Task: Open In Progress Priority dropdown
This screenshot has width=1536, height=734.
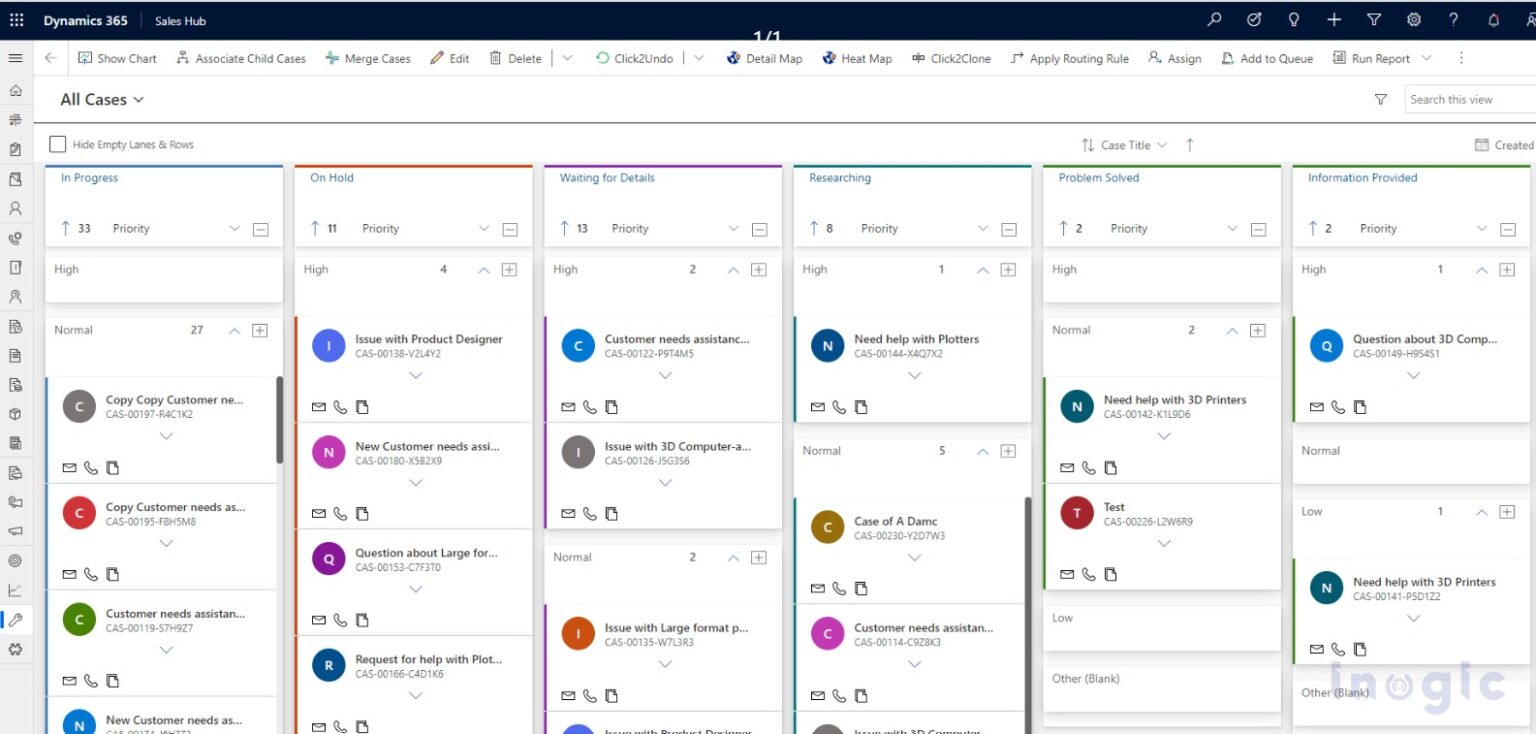Action: pos(235,229)
